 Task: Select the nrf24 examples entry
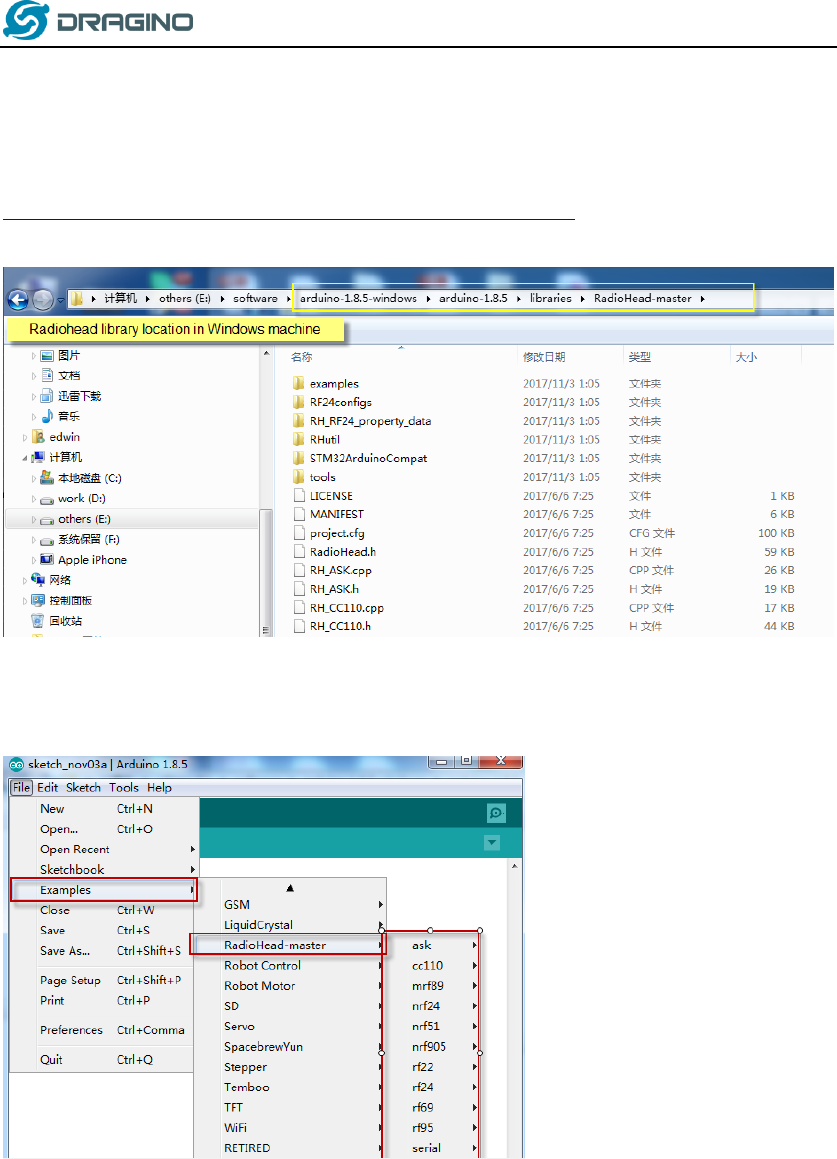[x=432, y=1006]
